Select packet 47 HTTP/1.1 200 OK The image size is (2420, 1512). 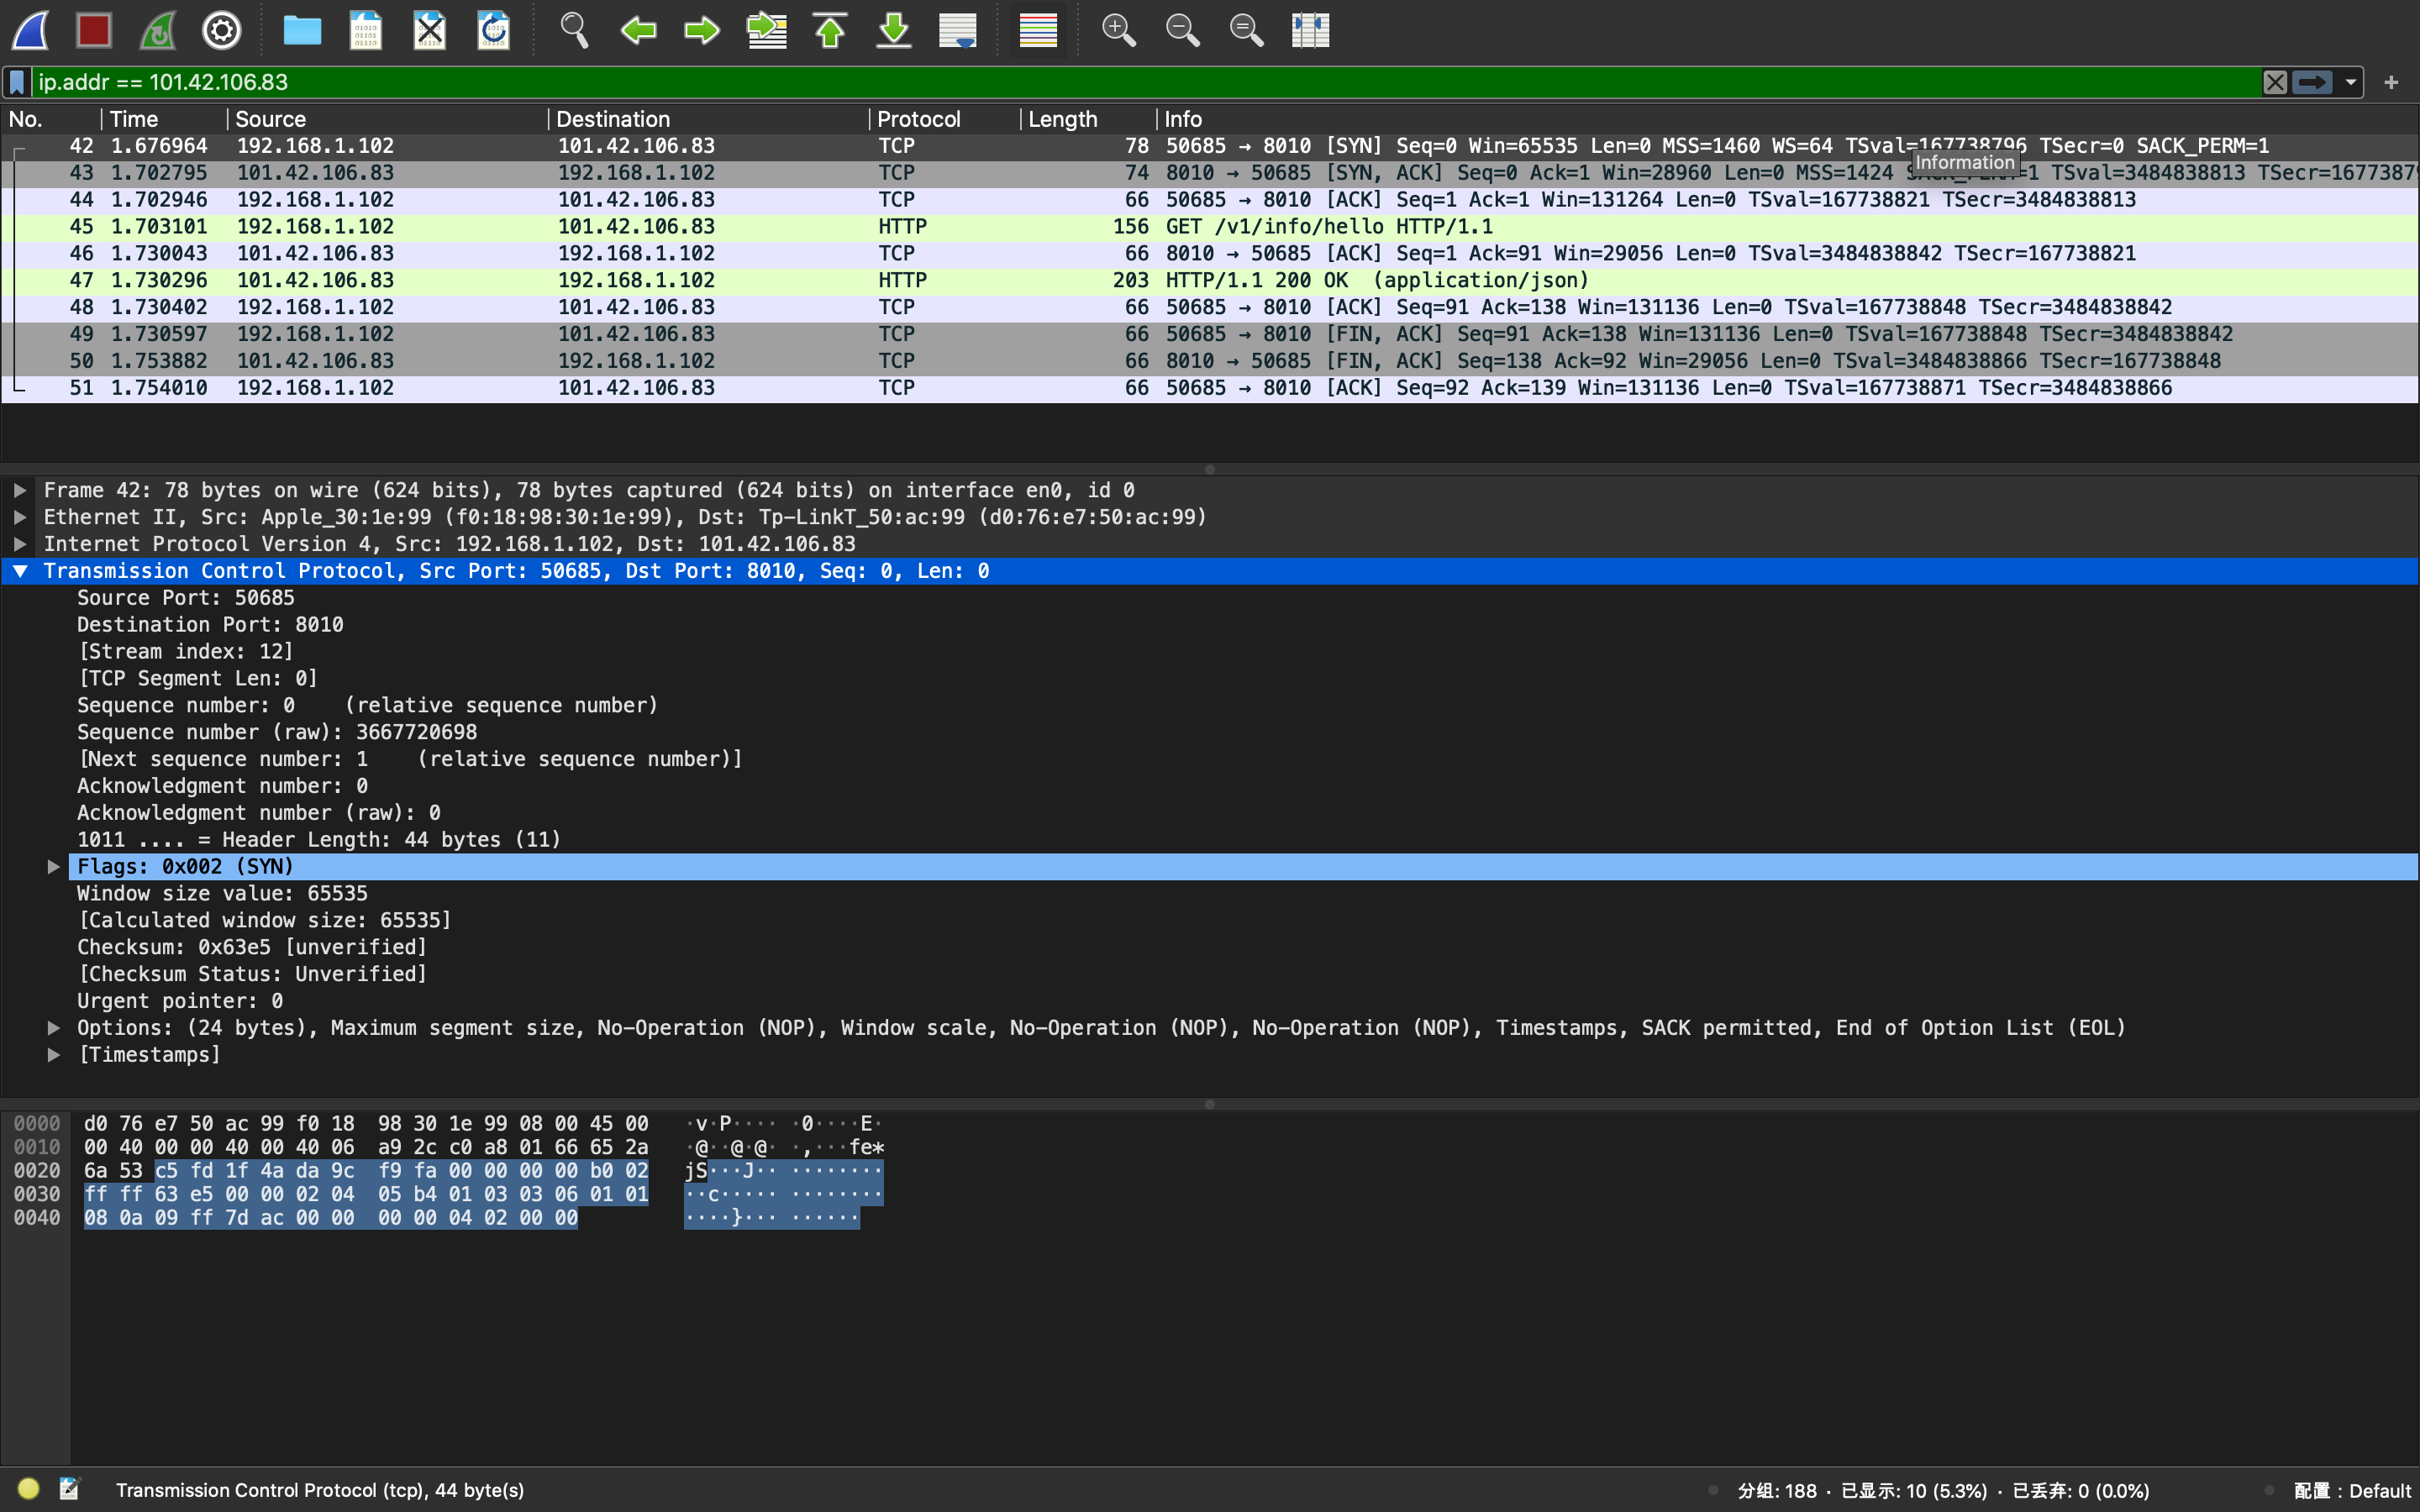(x=1210, y=281)
